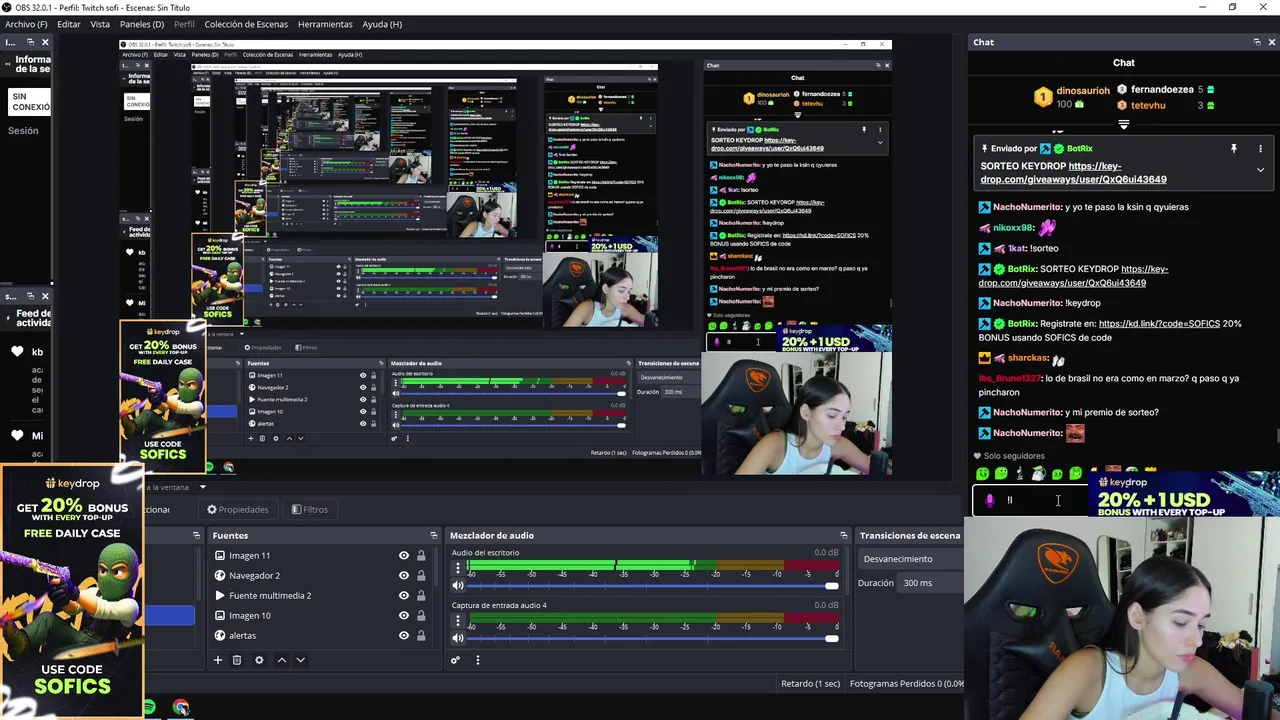
Task: Unlock the Imagen 11 source
Action: (421, 555)
